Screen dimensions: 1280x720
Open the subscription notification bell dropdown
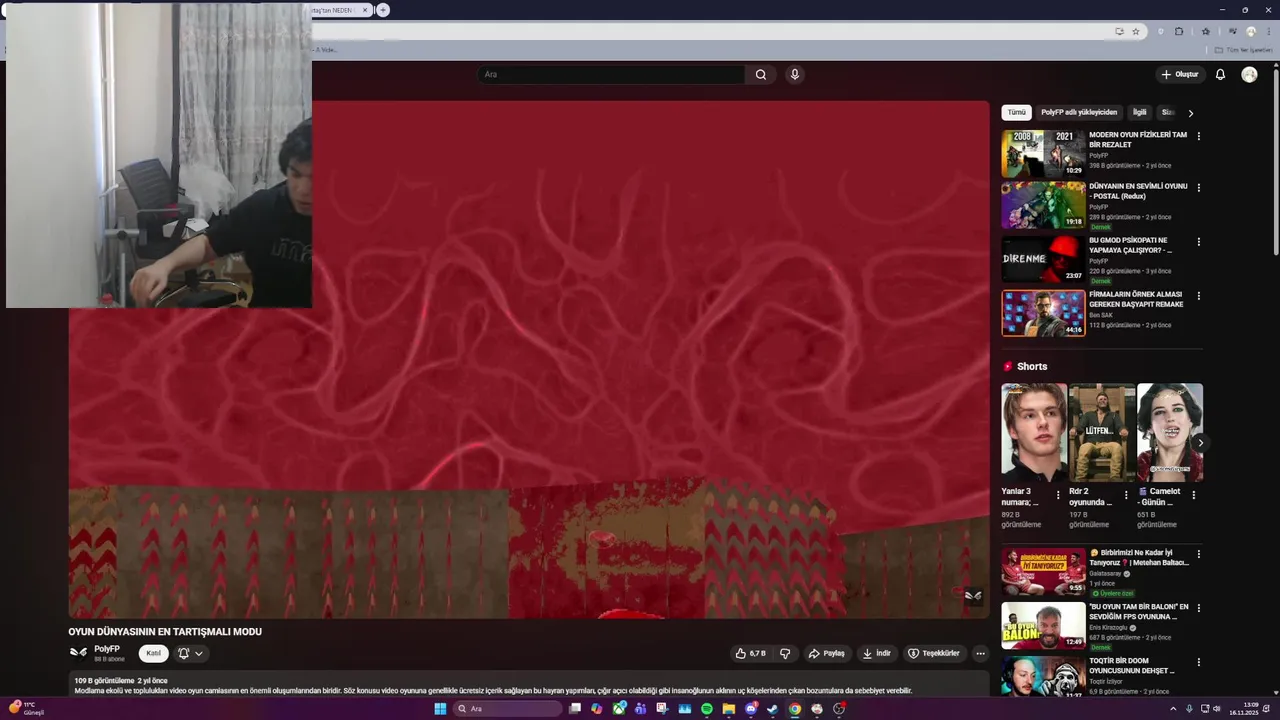(190, 653)
